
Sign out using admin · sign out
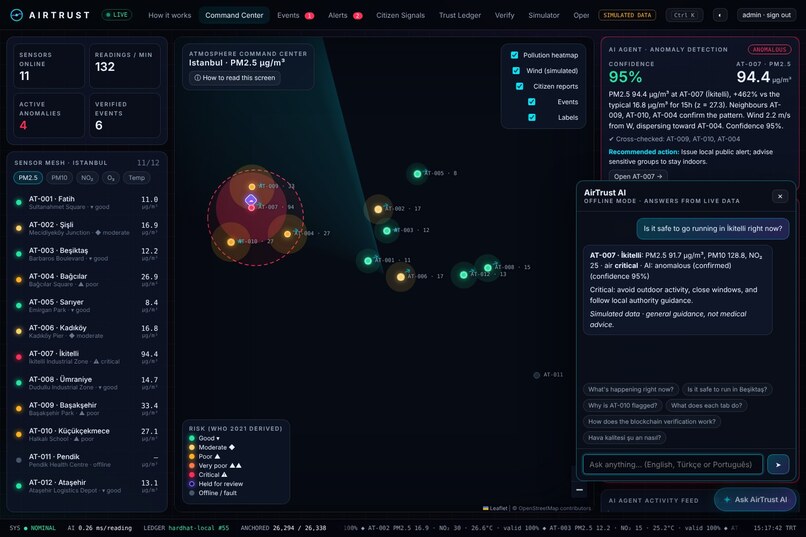pyautogui.click(x=766, y=15)
